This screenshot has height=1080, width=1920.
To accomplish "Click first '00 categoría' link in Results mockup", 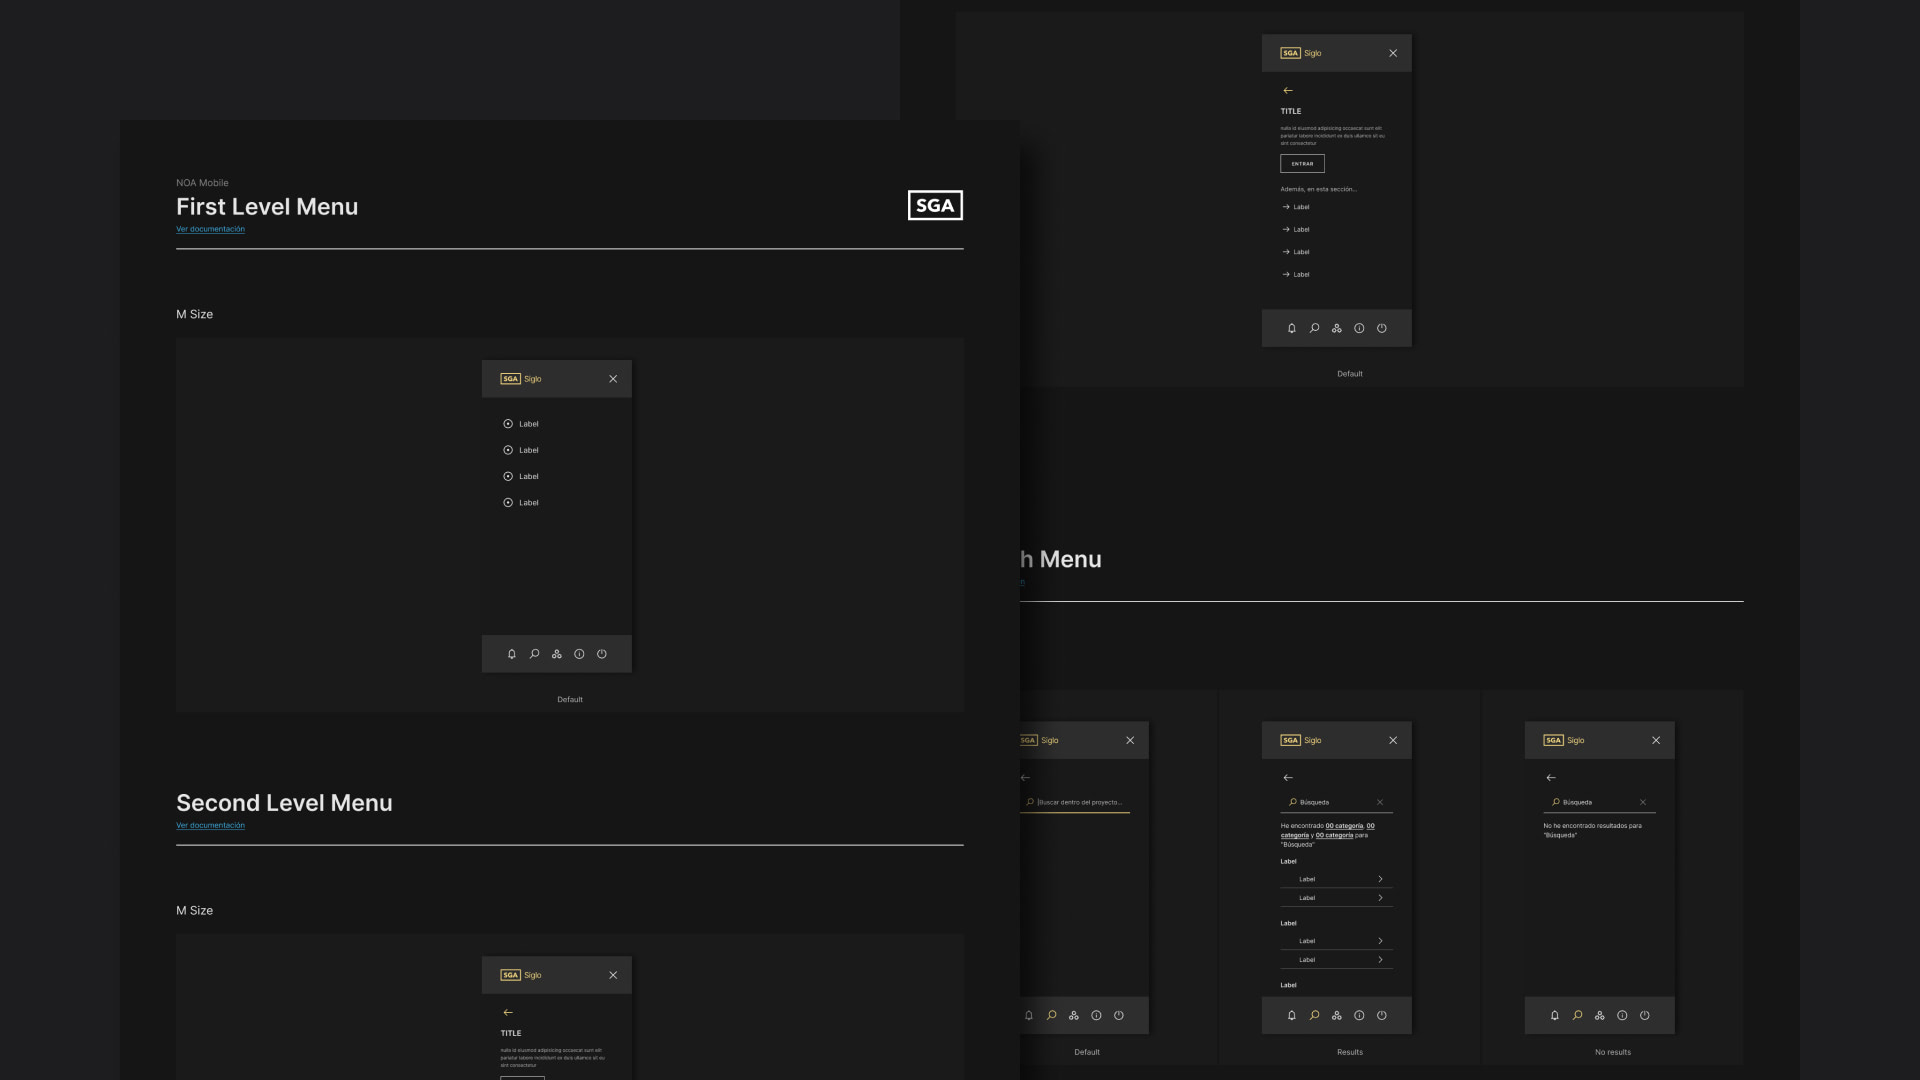I will tap(1344, 826).
